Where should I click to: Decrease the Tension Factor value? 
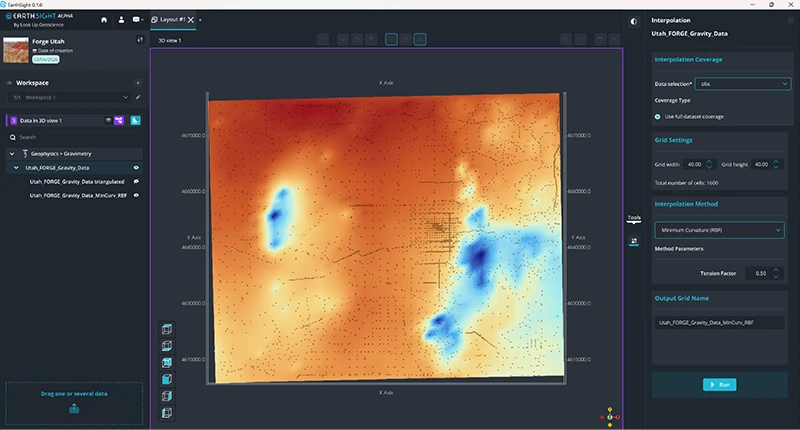(776, 276)
